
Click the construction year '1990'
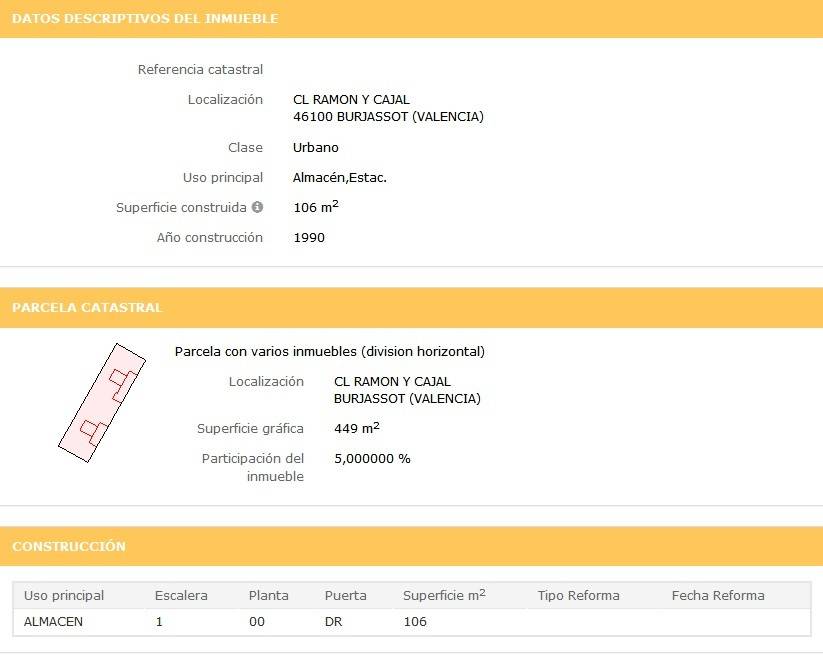[x=309, y=238]
